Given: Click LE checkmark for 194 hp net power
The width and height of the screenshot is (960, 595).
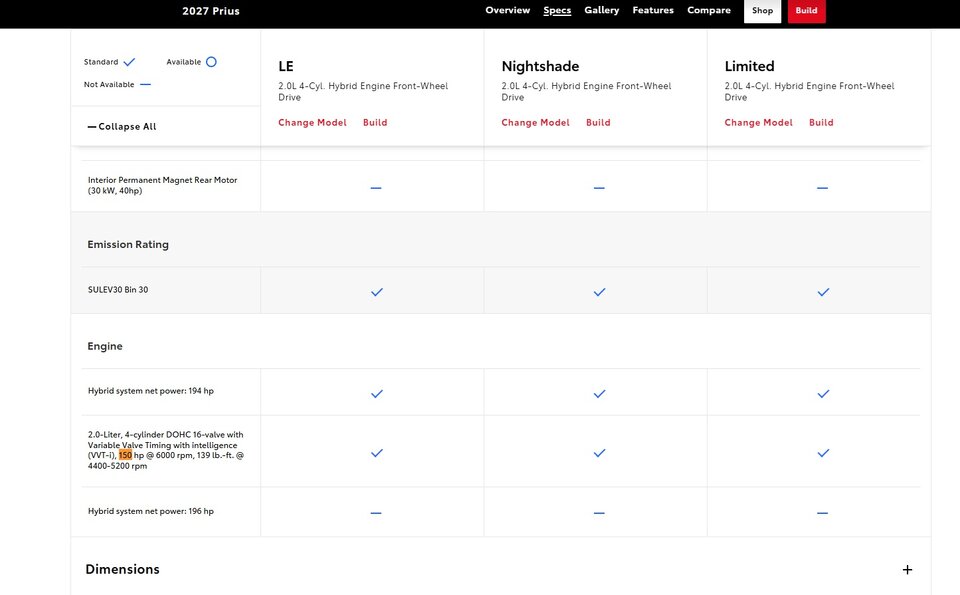Looking at the screenshot, I should [x=377, y=394].
